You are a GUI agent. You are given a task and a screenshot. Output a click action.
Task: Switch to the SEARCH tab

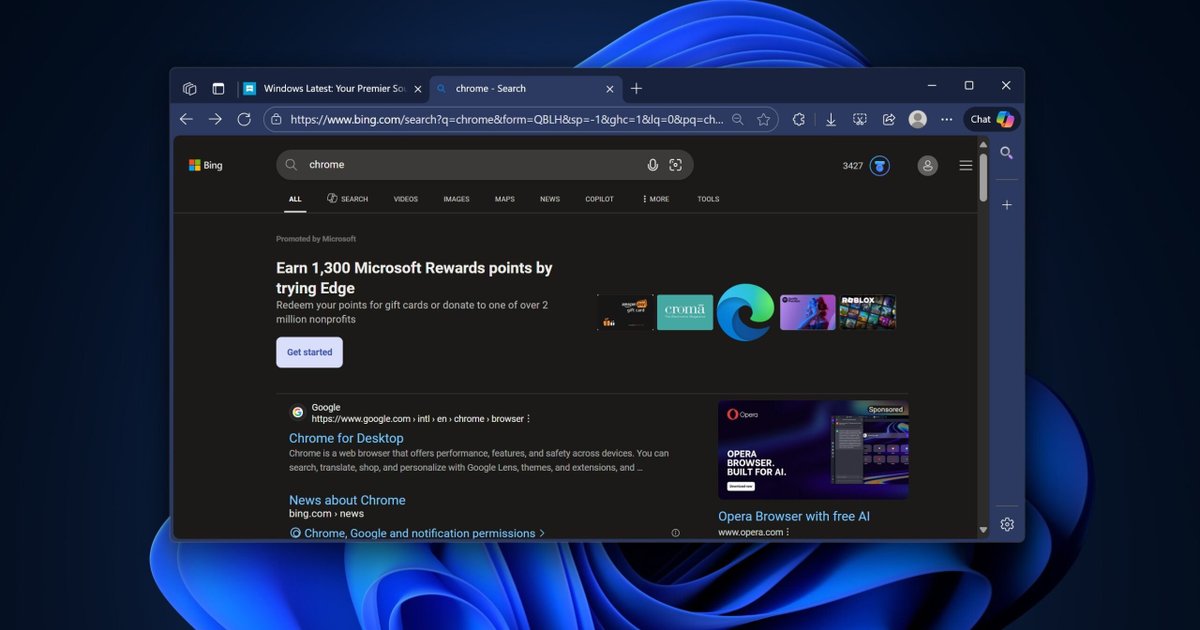tap(347, 199)
